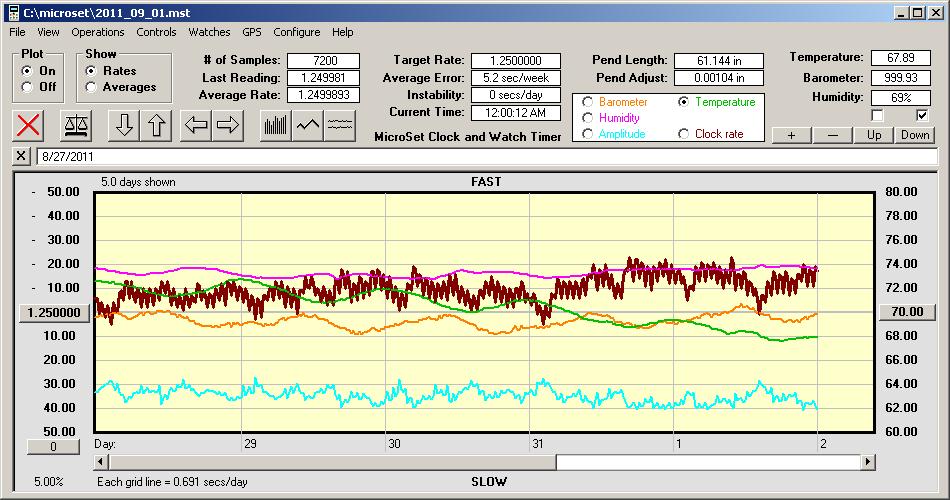This screenshot has width=950, height=500.
Task: Select the wavy lines display icon
Action: [x=339, y=125]
